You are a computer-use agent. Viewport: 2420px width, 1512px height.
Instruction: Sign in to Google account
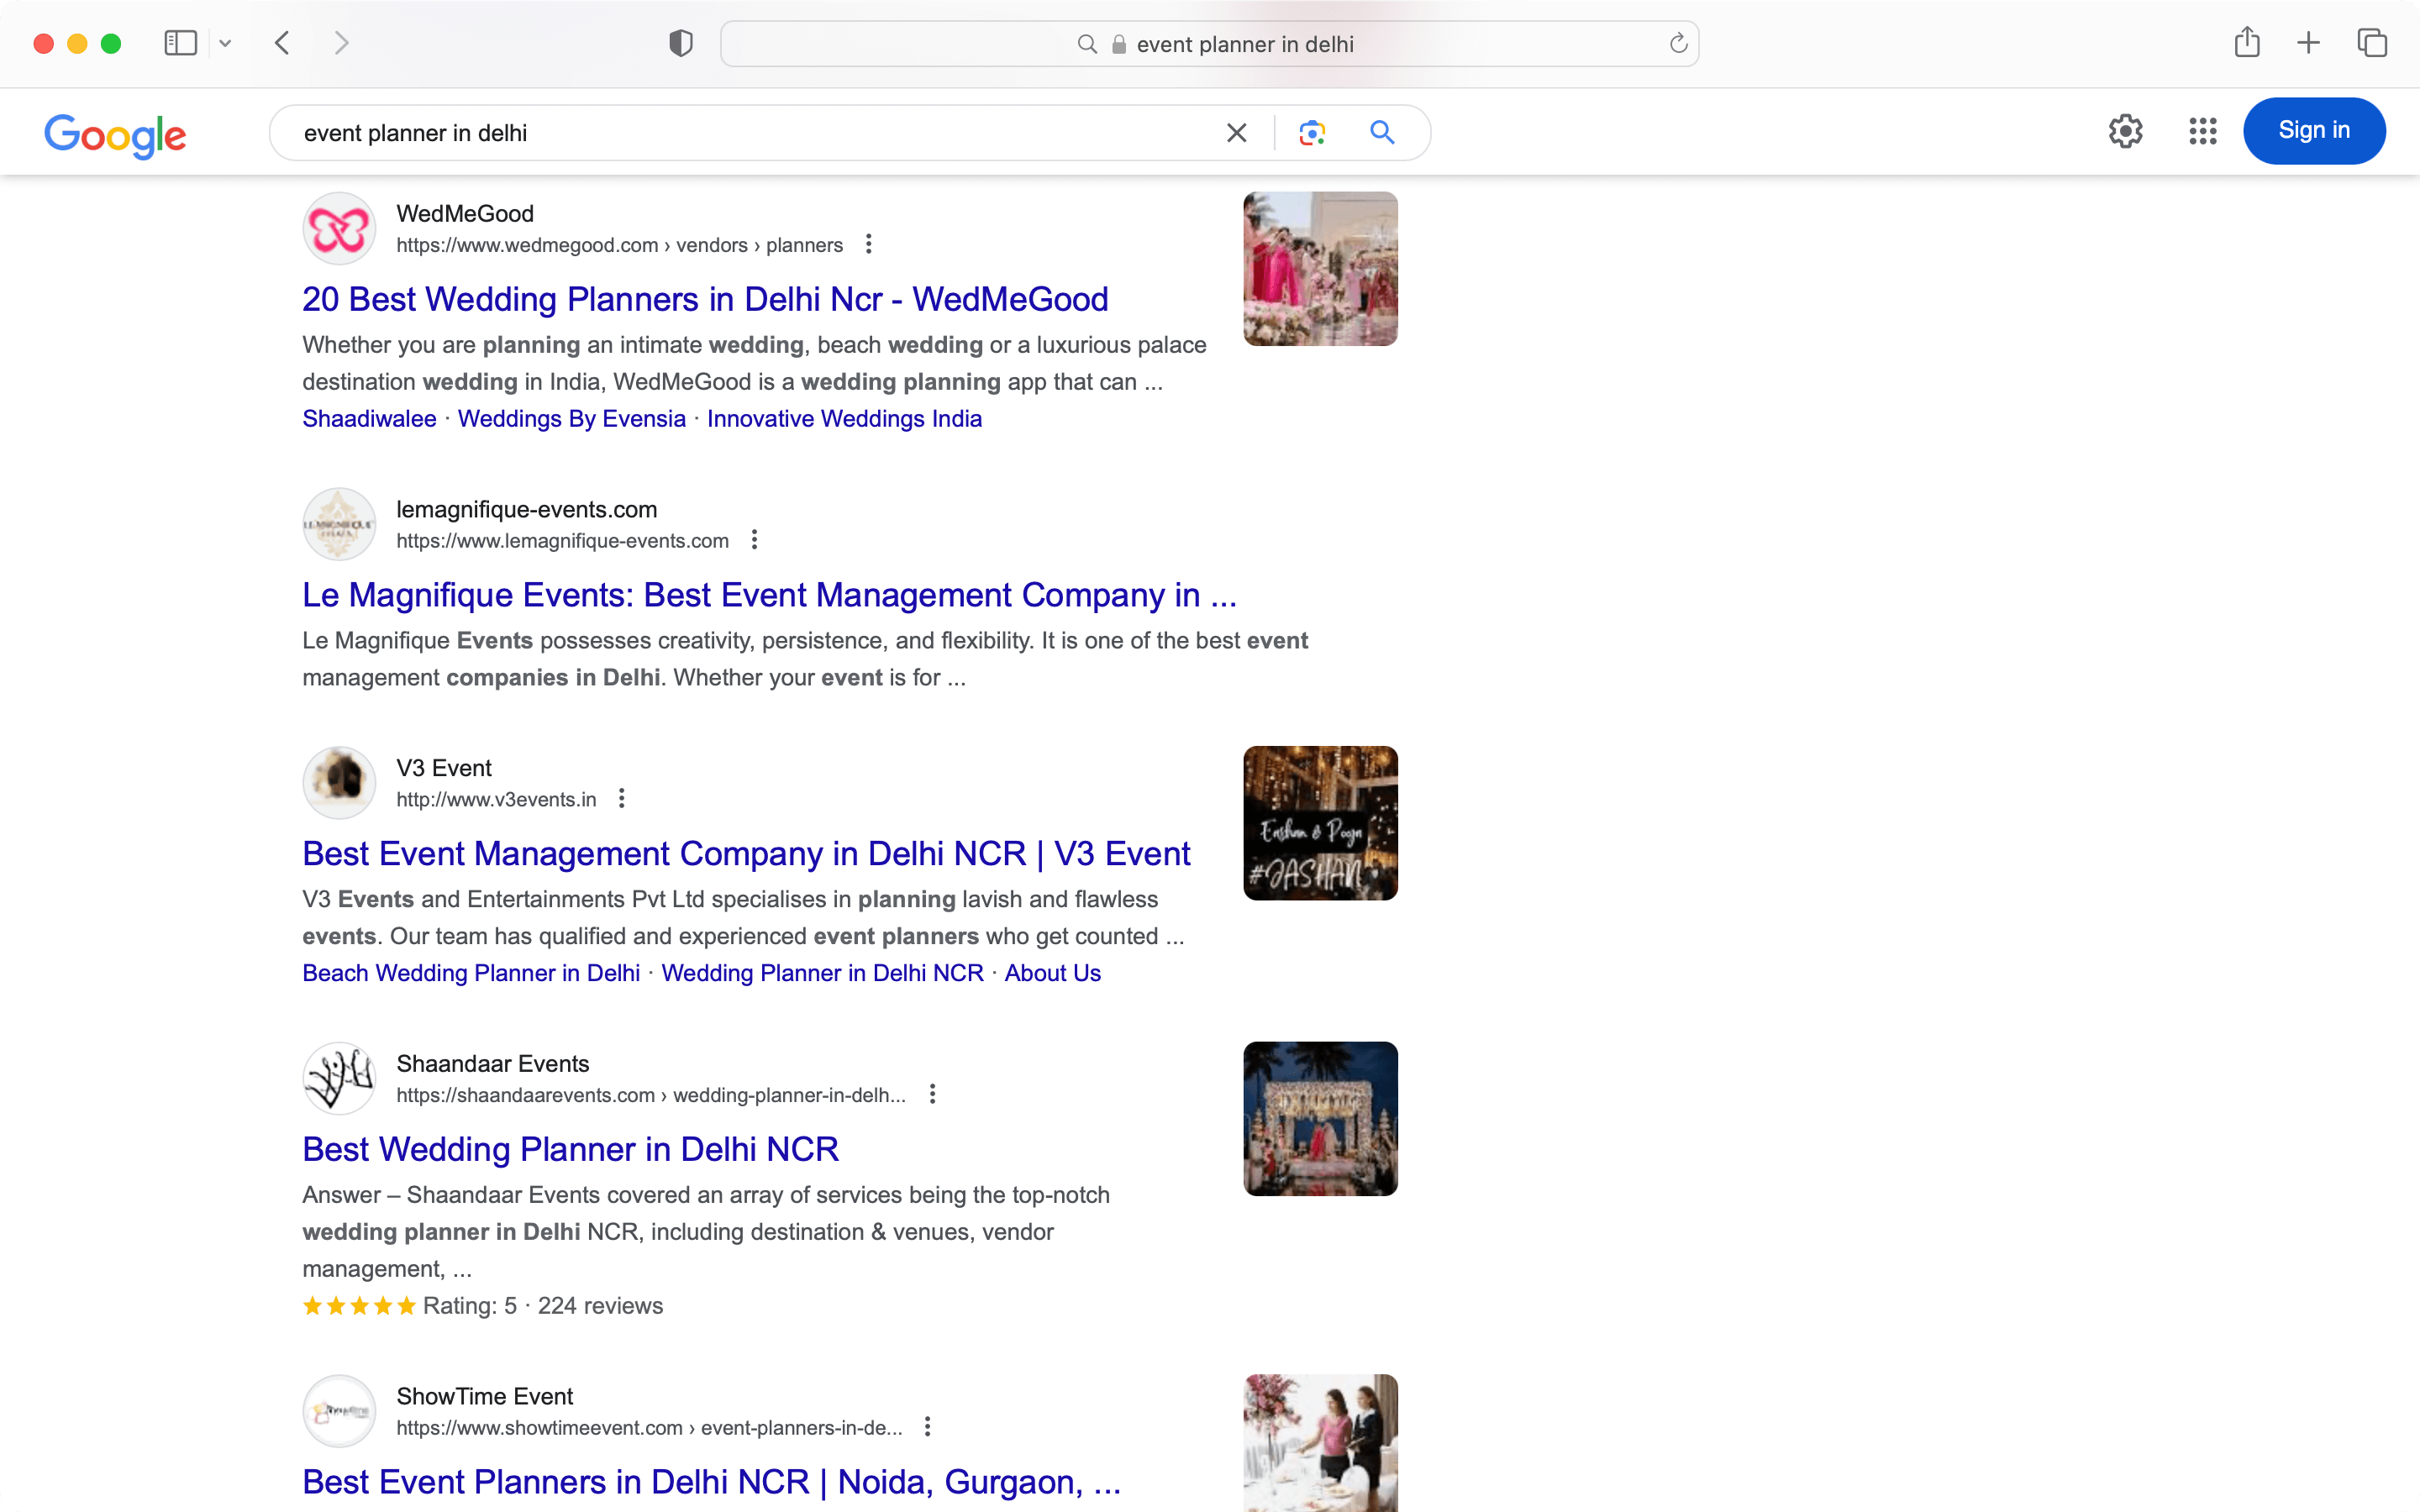point(2314,131)
